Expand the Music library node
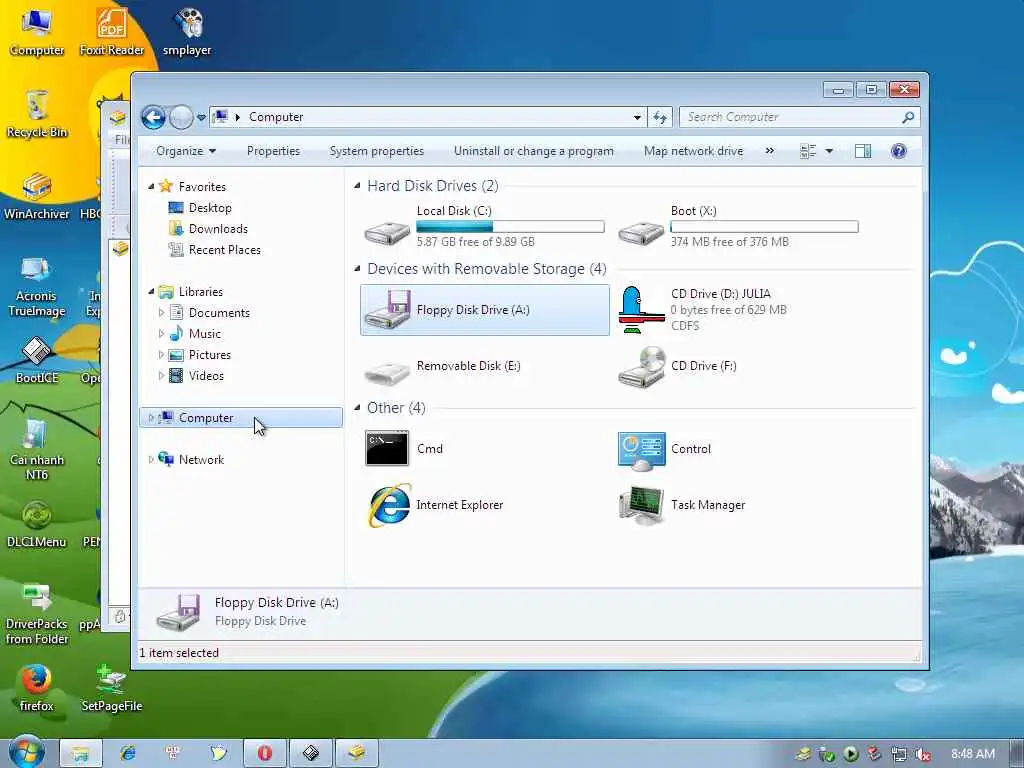 tap(161, 334)
